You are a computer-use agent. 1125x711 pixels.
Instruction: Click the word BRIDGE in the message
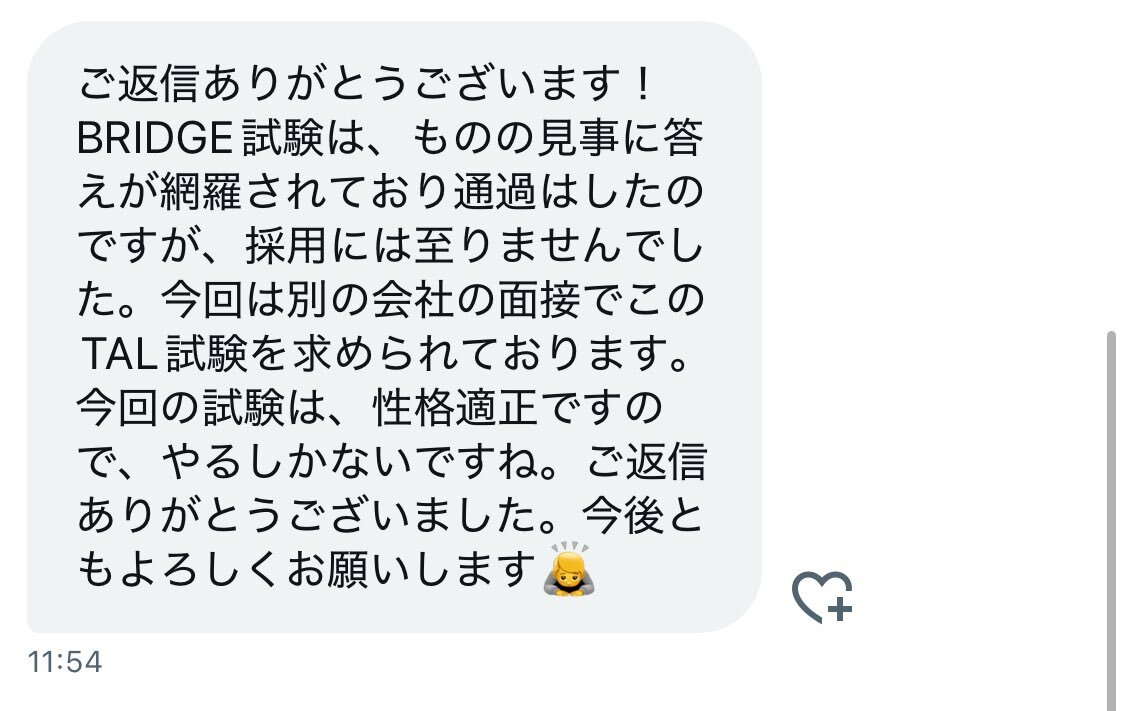(155, 138)
